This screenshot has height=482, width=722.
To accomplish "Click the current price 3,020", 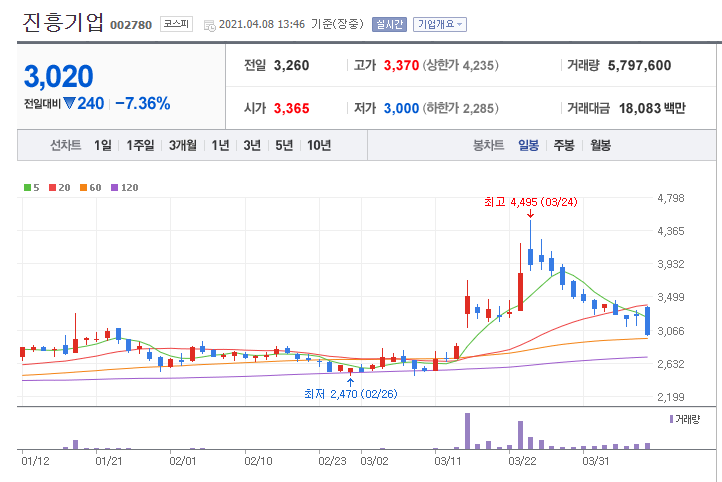I will tap(58, 76).
